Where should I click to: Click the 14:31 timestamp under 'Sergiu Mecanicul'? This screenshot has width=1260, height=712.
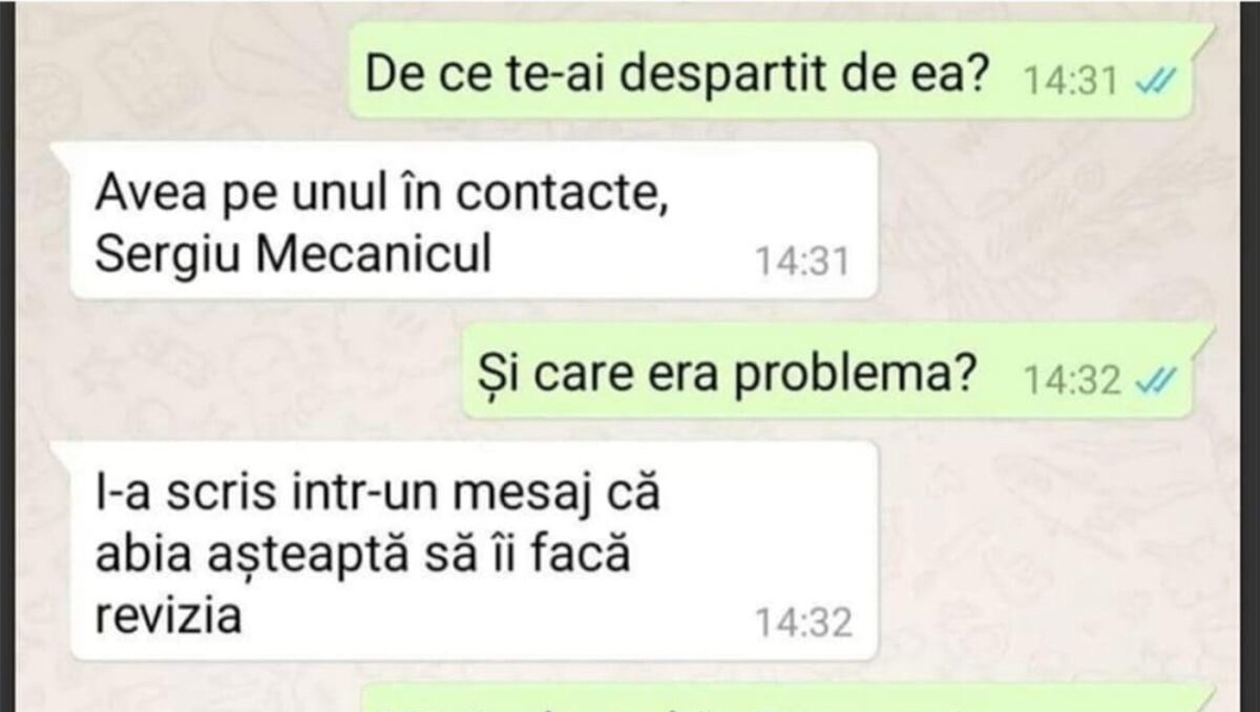coord(802,262)
